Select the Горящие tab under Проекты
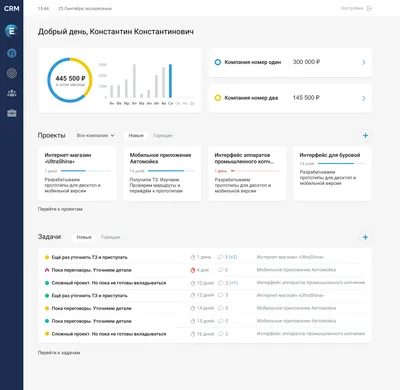 tap(163, 135)
